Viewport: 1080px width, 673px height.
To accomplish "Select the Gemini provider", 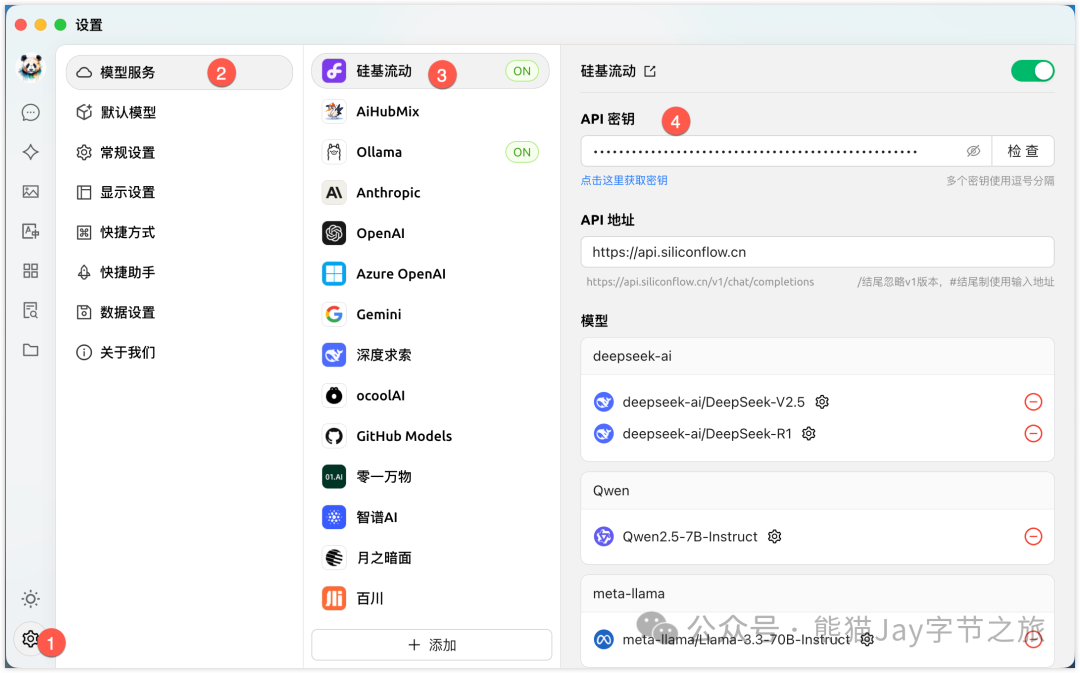I will [x=430, y=314].
